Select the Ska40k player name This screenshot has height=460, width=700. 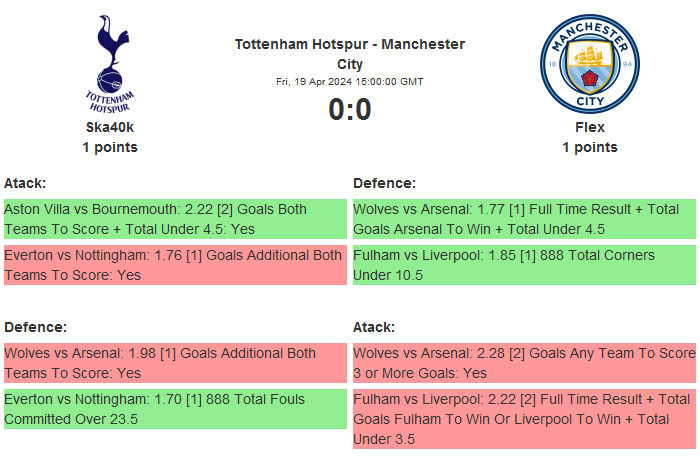110,127
